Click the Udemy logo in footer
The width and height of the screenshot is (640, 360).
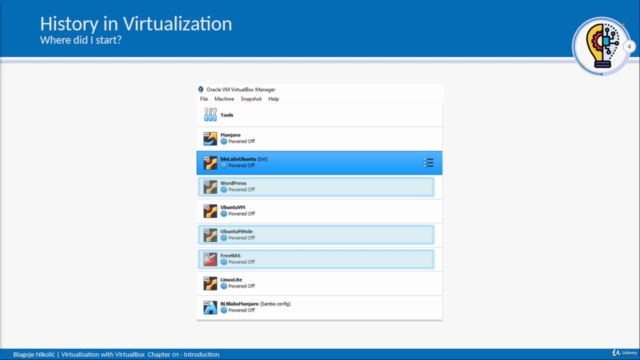[624, 353]
